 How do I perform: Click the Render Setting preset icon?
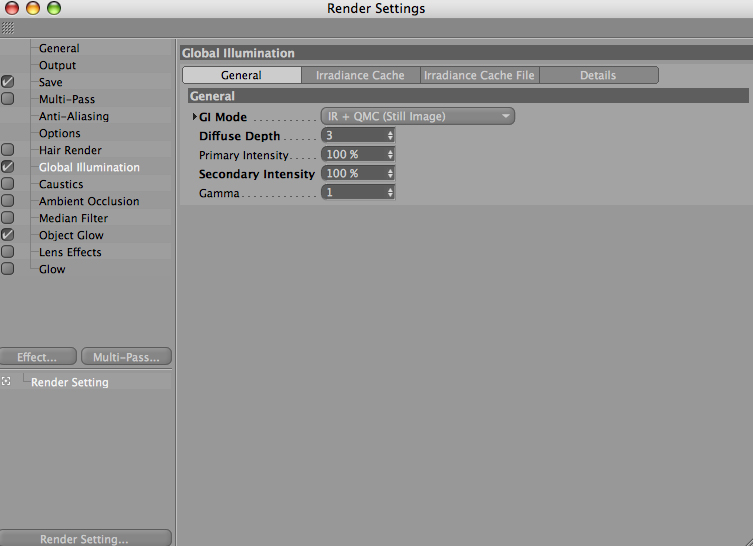tap(6, 381)
